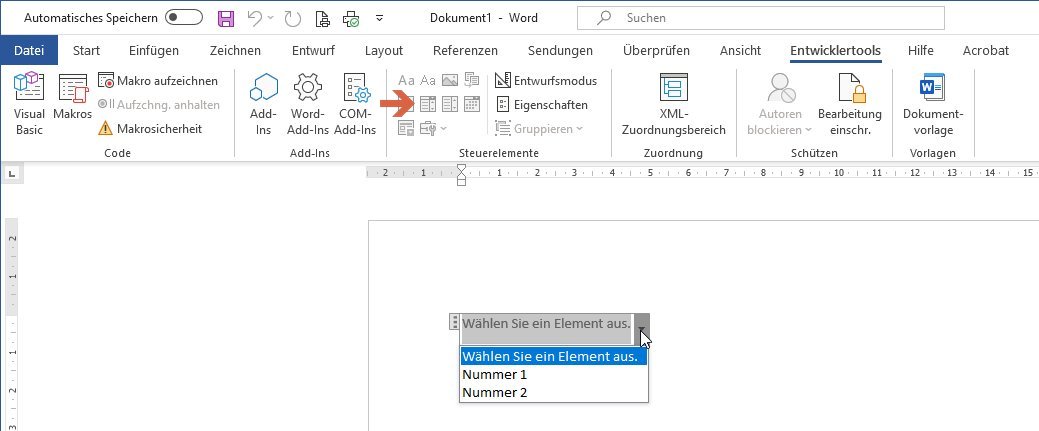Open the Ansicht tab

pos(740,50)
